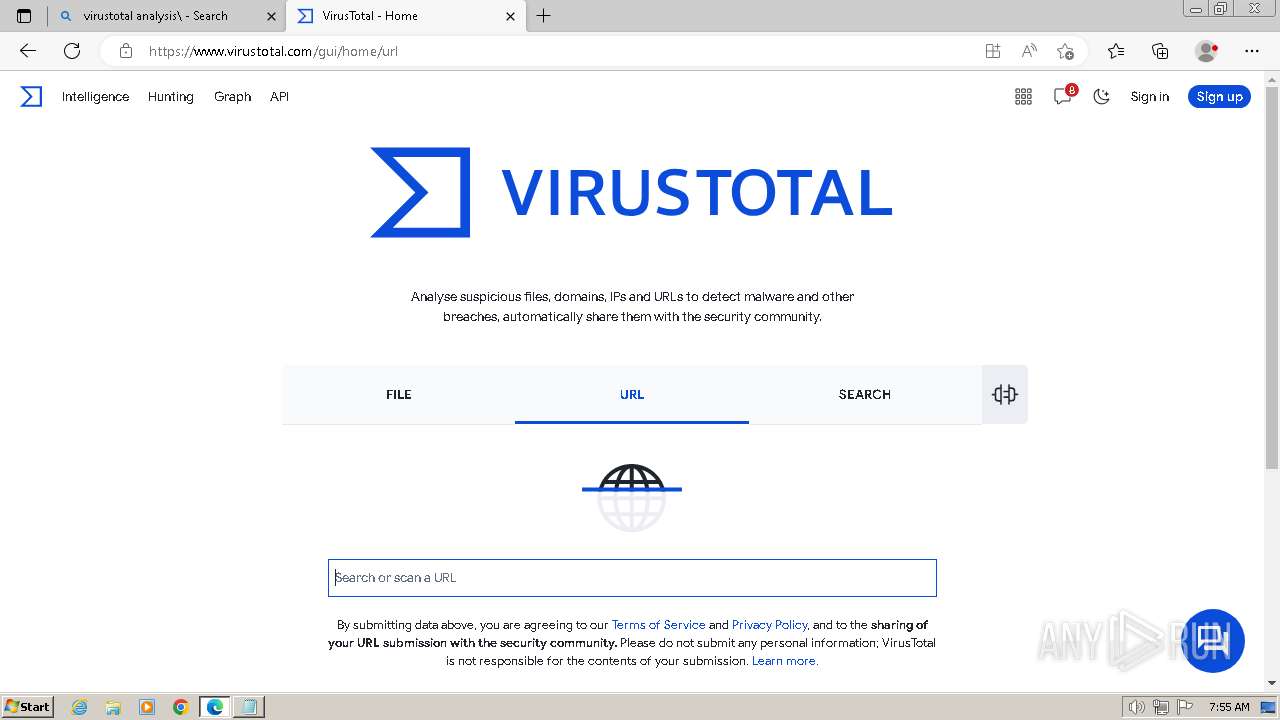
Task: Open the API menu item
Action: [279, 96]
